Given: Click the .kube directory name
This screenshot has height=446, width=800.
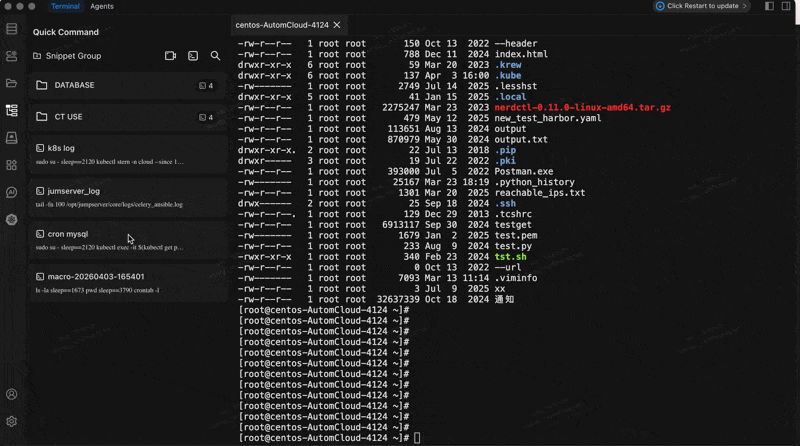Looking at the screenshot, I should pyautogui.click(x=508, y=76).
